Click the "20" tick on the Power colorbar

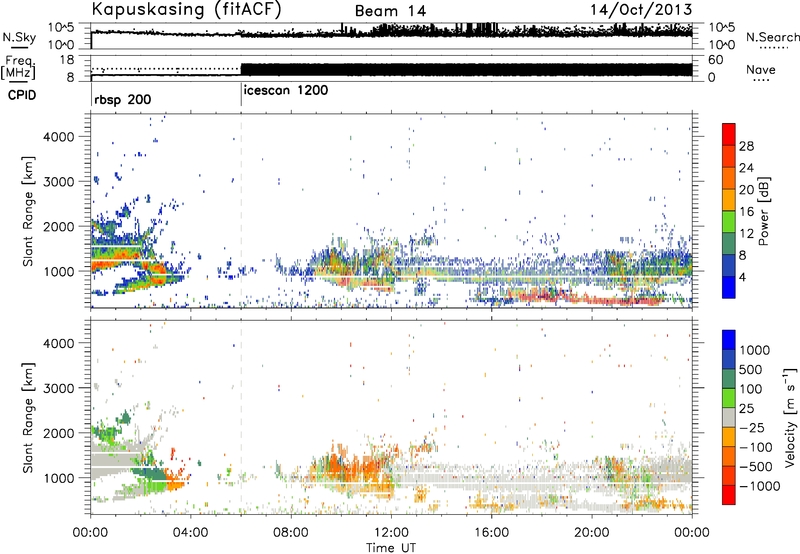coord(746,190)
